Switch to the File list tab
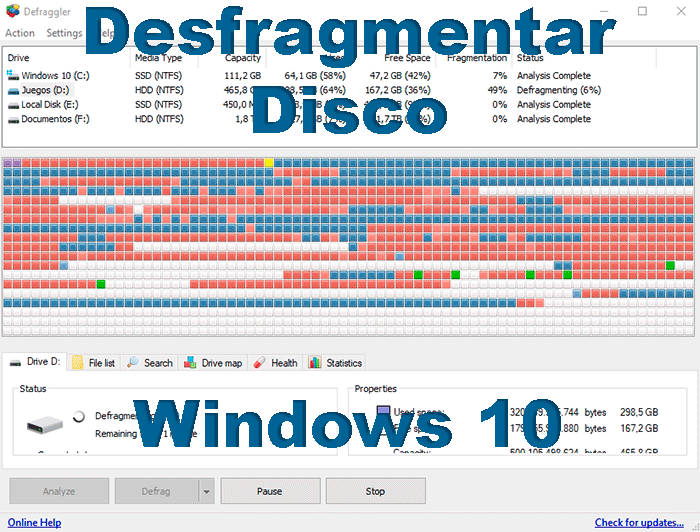 [94, 363]
